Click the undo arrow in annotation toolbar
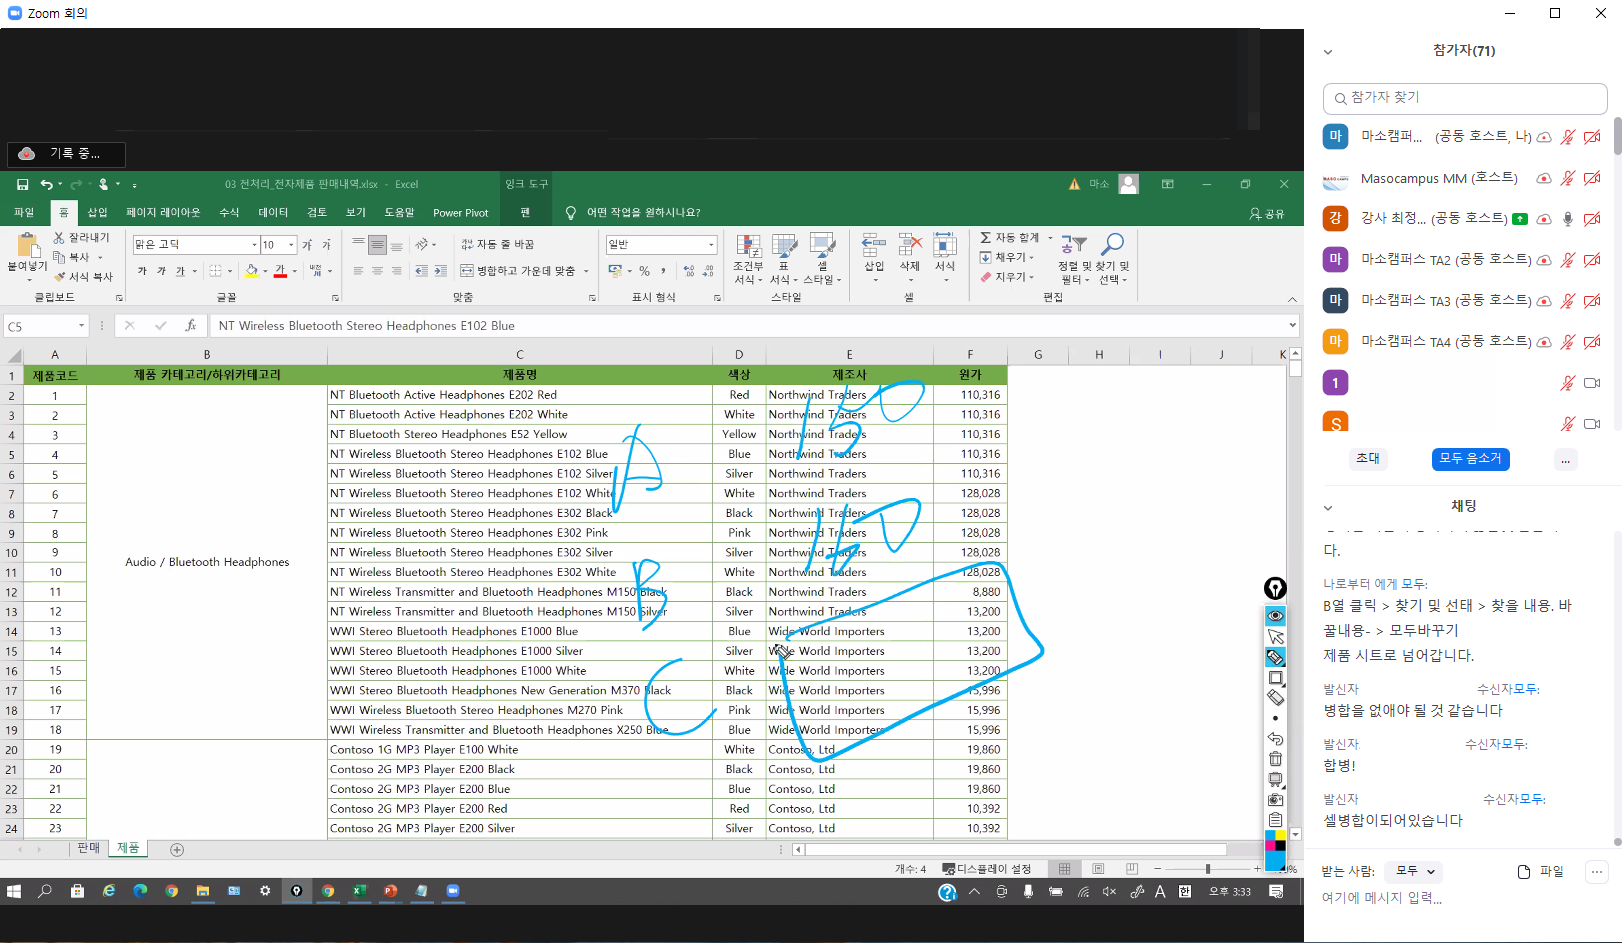 [x=1275, y=739]
